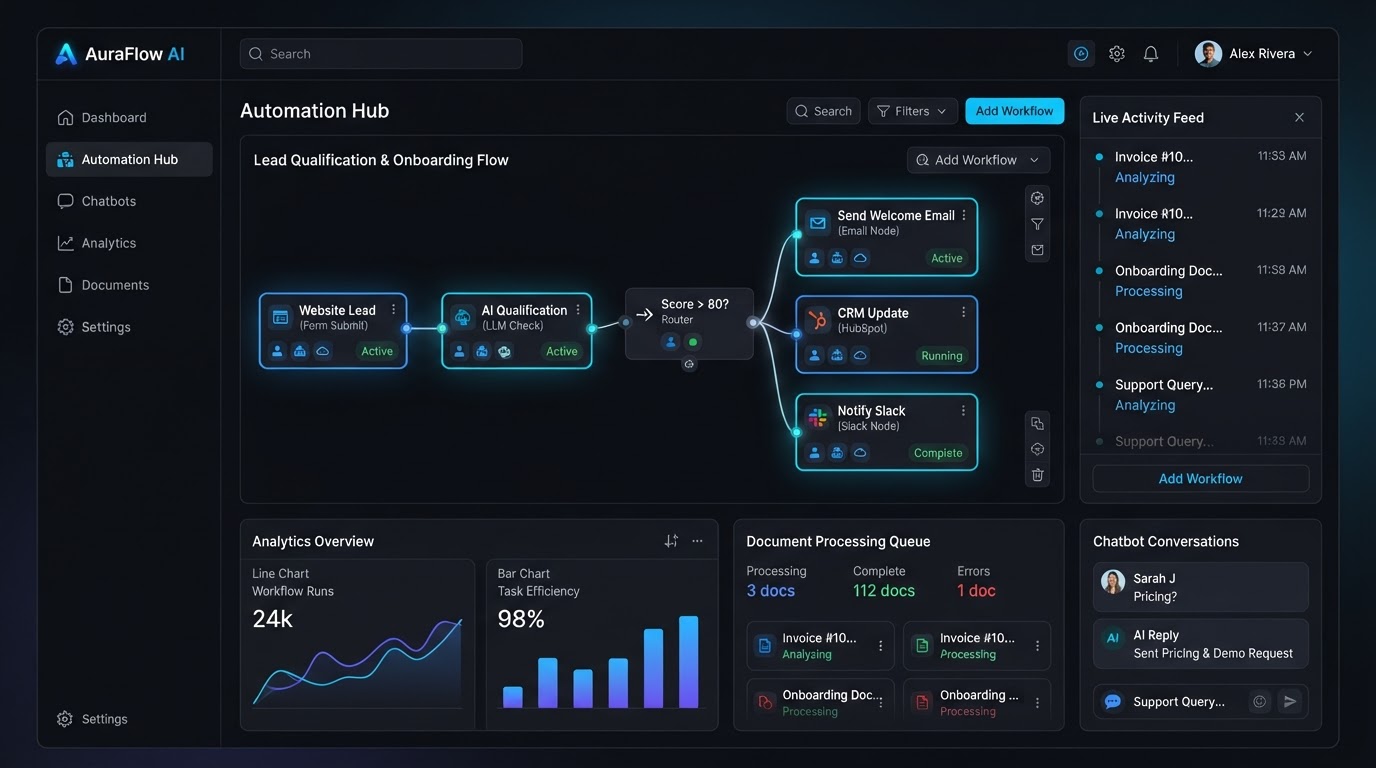1376x768 pixels.
Task: Open the Support Query entry at 11:36 PM
Action: pos(1200,395)
